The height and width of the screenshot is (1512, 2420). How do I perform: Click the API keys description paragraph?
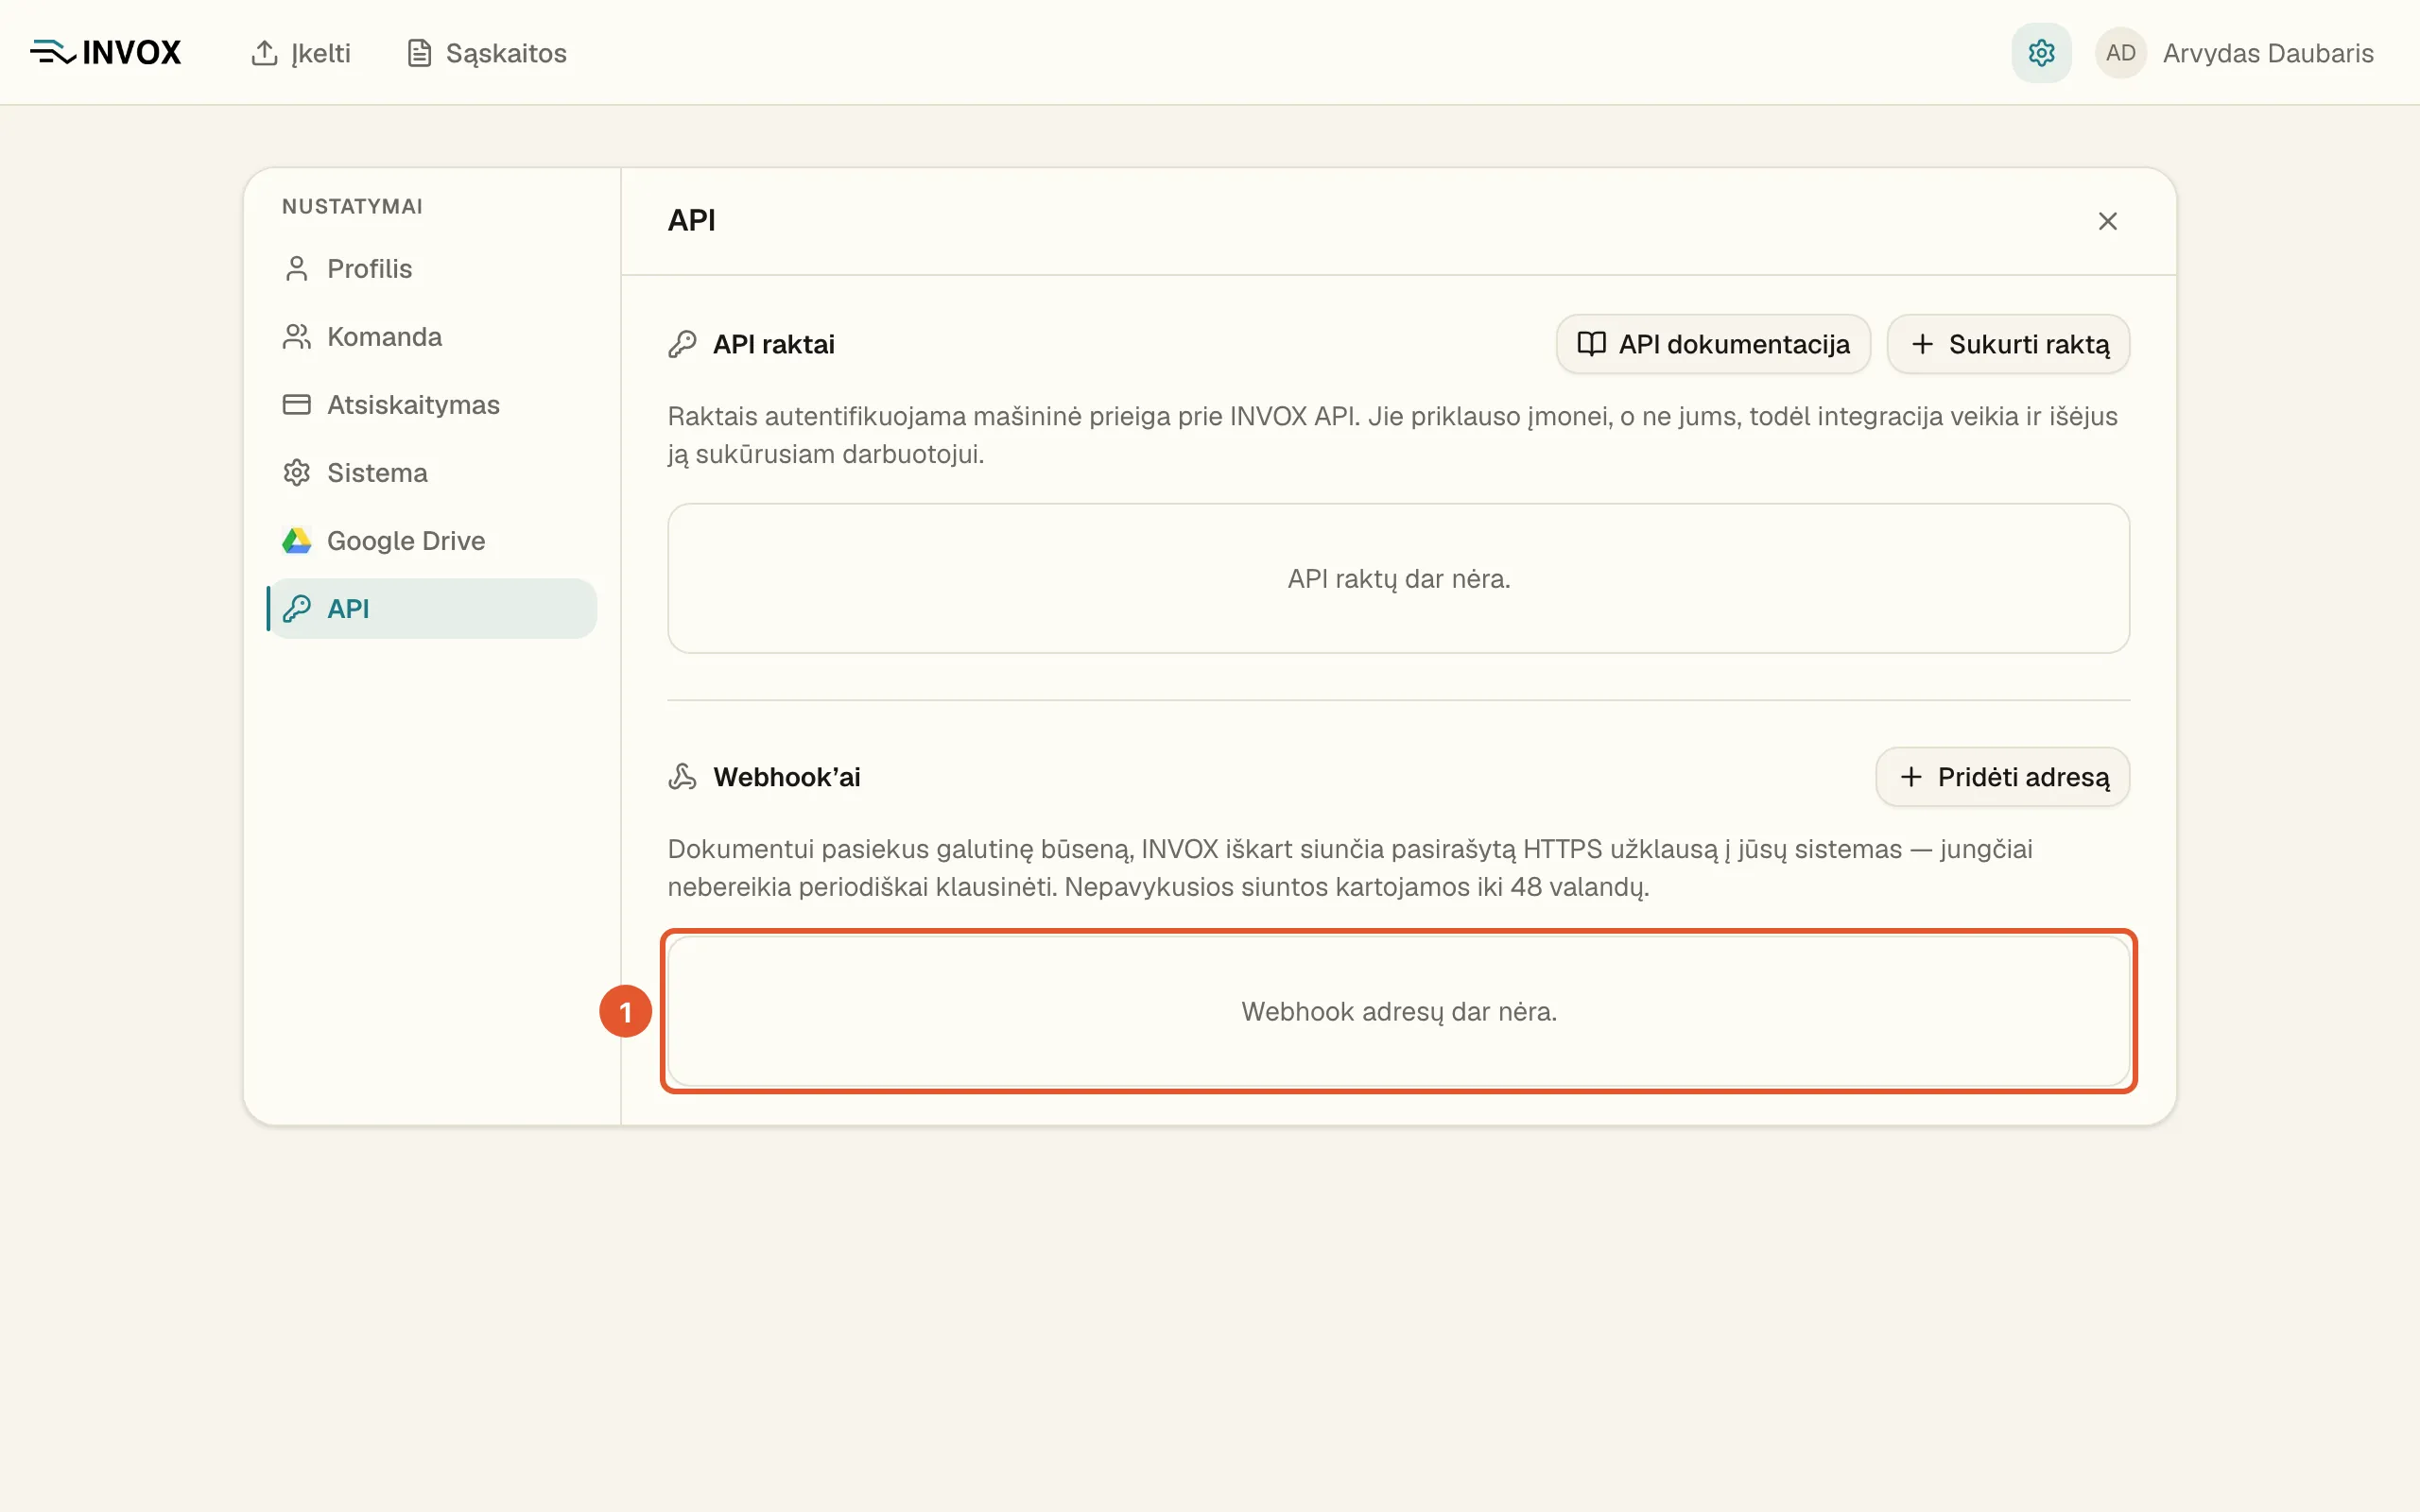[1392, 435]
